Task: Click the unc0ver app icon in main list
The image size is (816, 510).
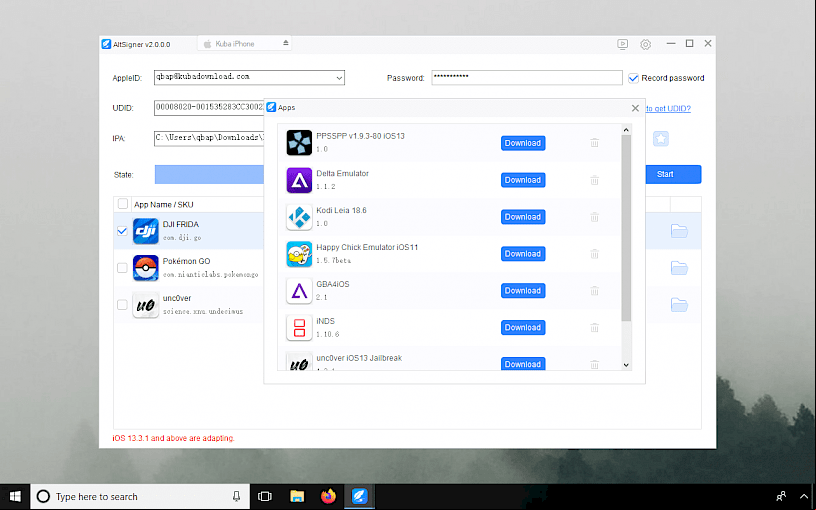Action: coord(146,305)
